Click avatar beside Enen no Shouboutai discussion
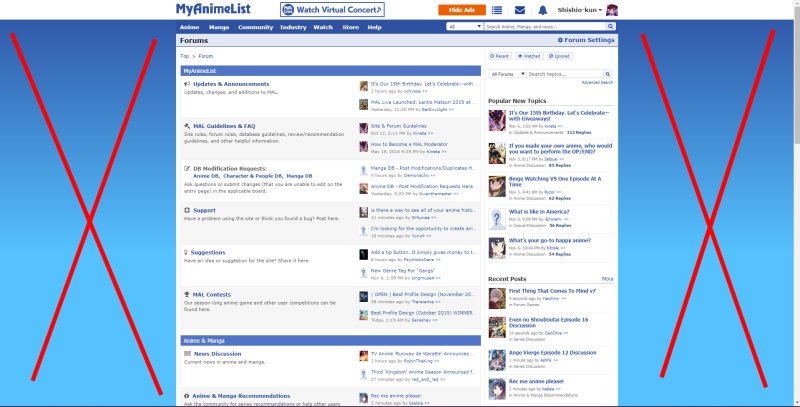Viewport: 800px width, 407px height. [497, 327]
